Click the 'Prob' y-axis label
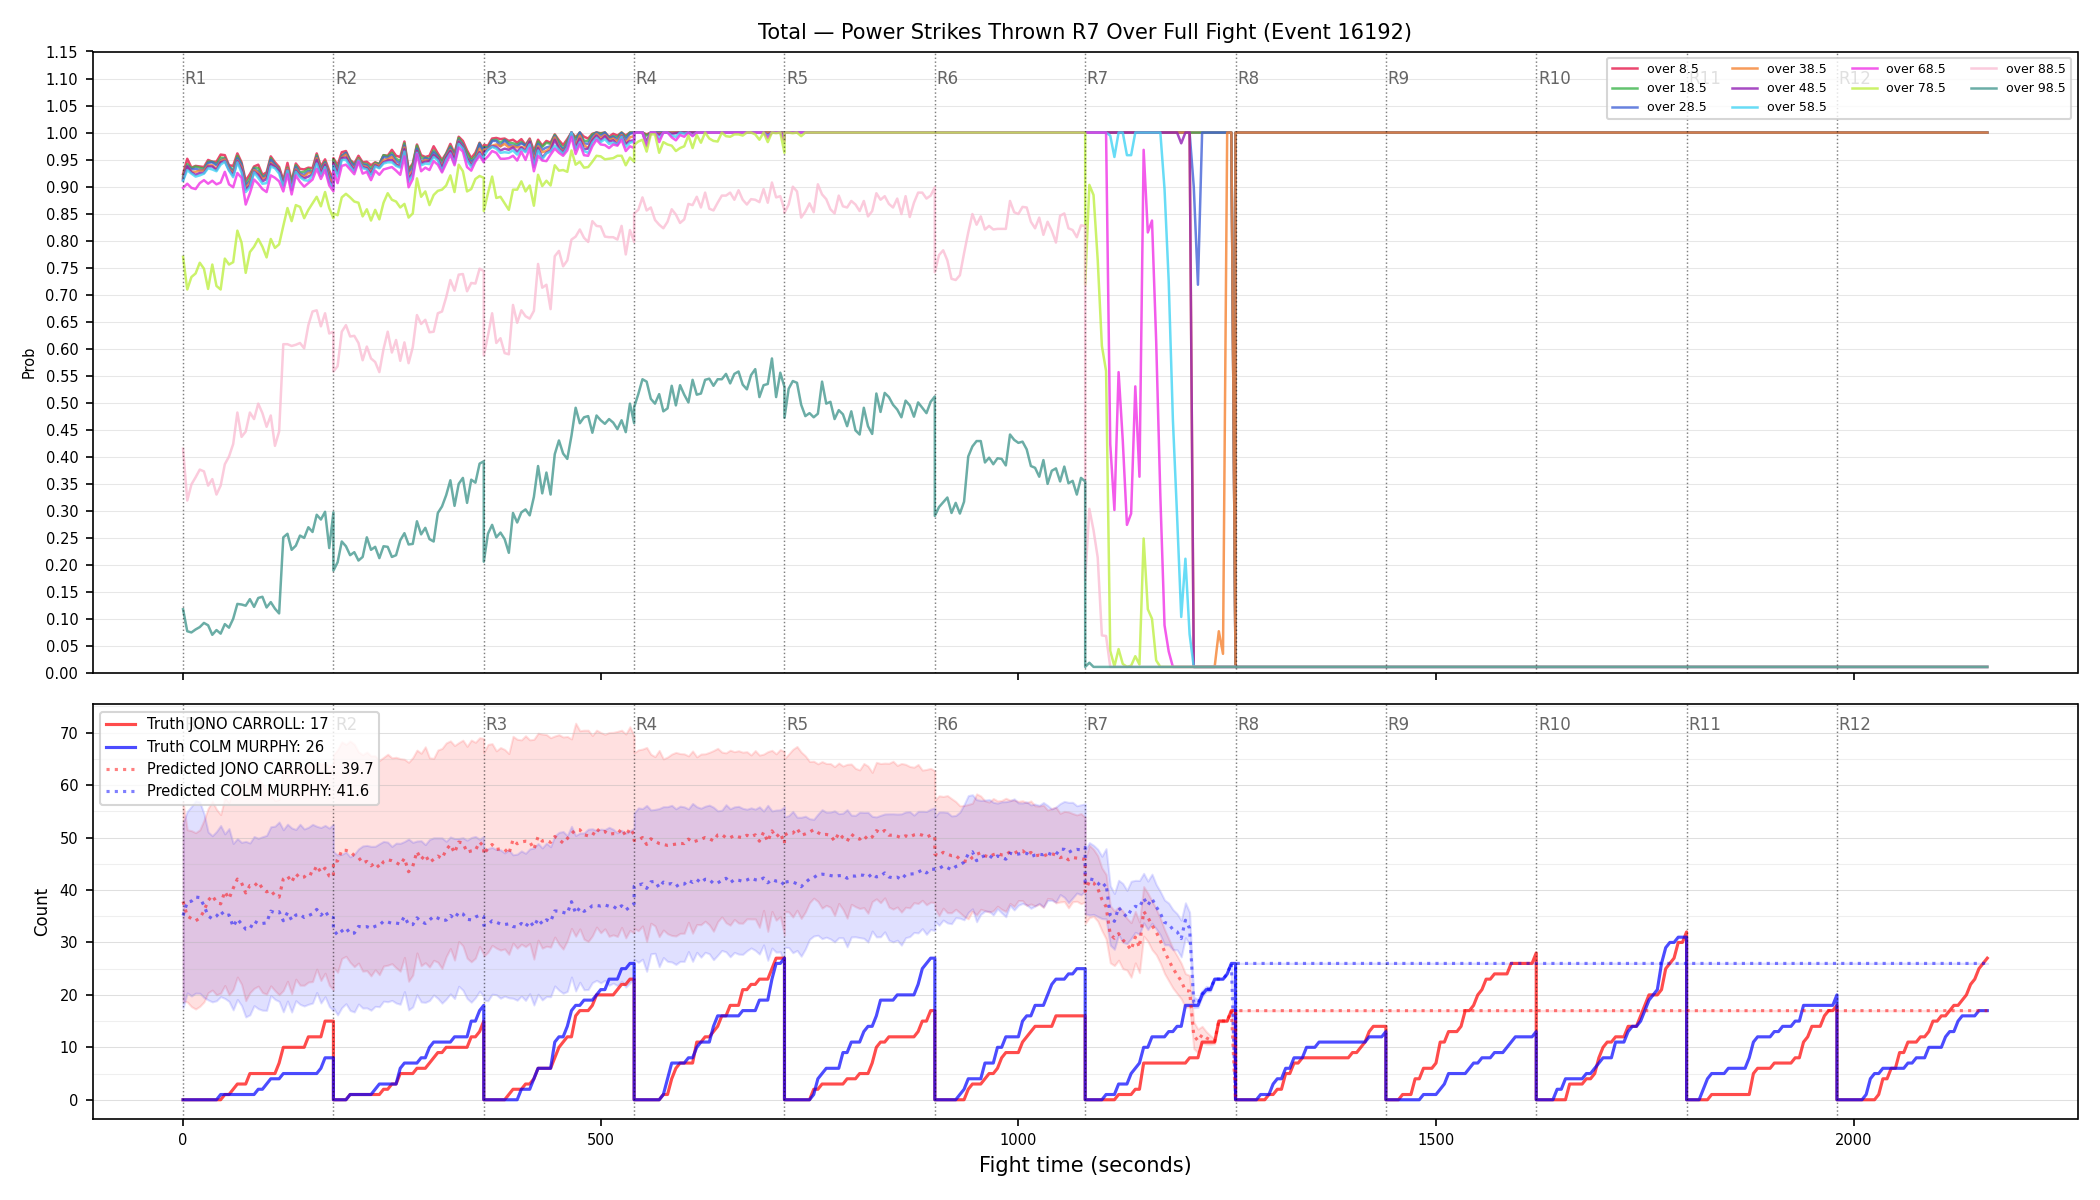 point(28,363)
